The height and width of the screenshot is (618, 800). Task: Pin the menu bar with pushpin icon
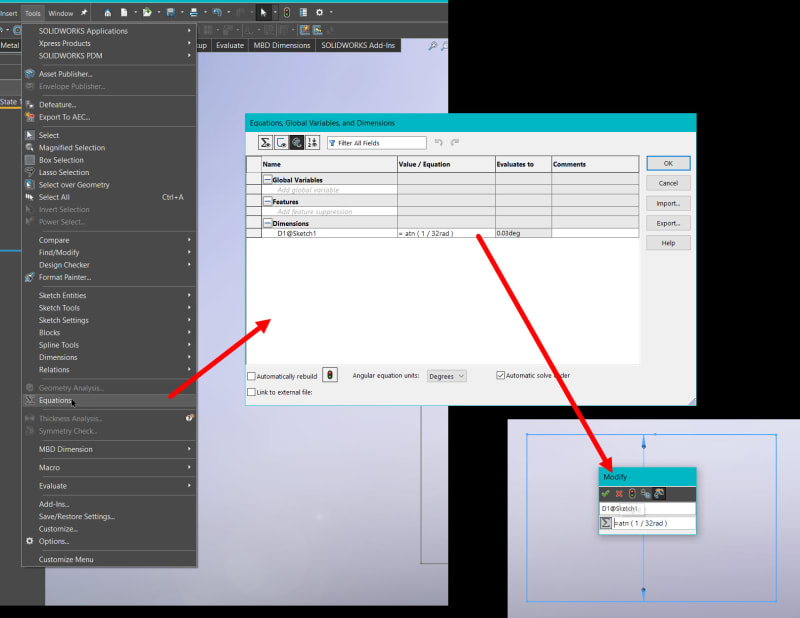[84, 13]
